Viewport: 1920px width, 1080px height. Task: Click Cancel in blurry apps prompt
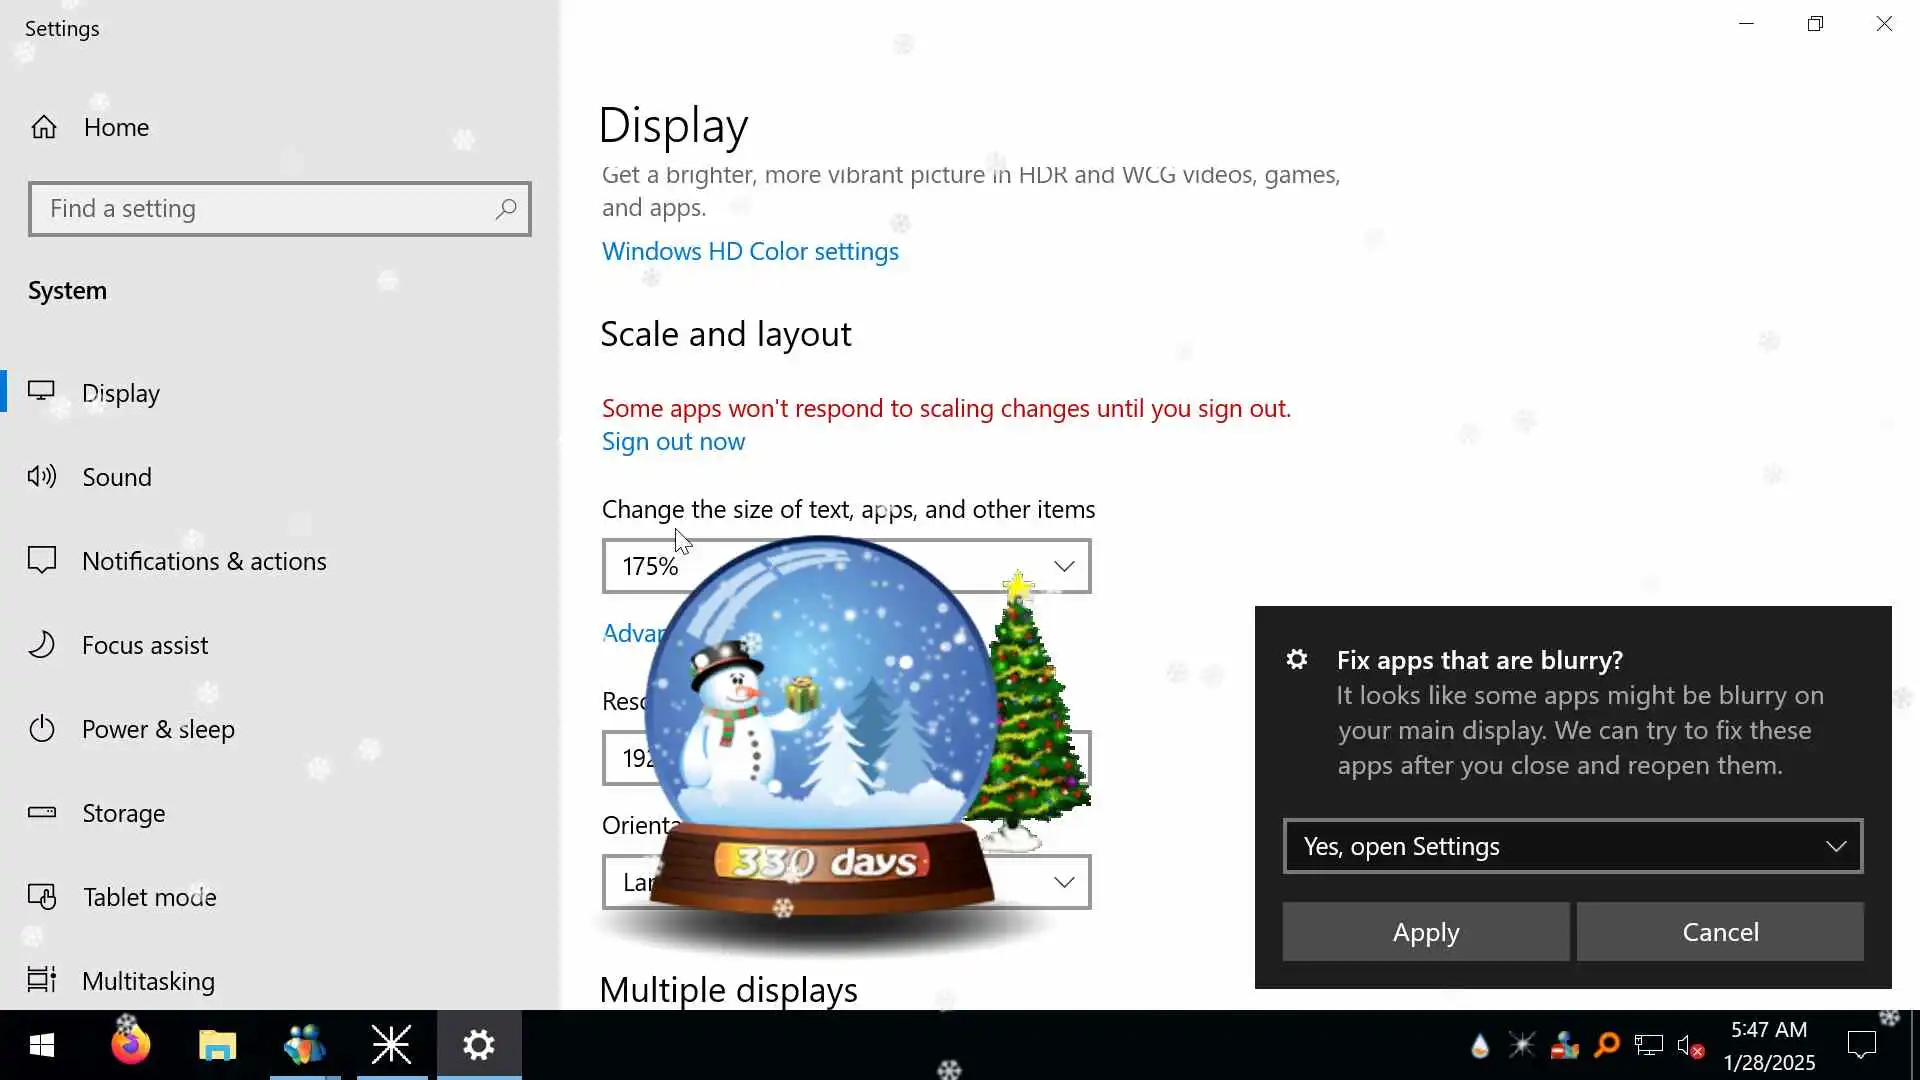pos(1719,932)
